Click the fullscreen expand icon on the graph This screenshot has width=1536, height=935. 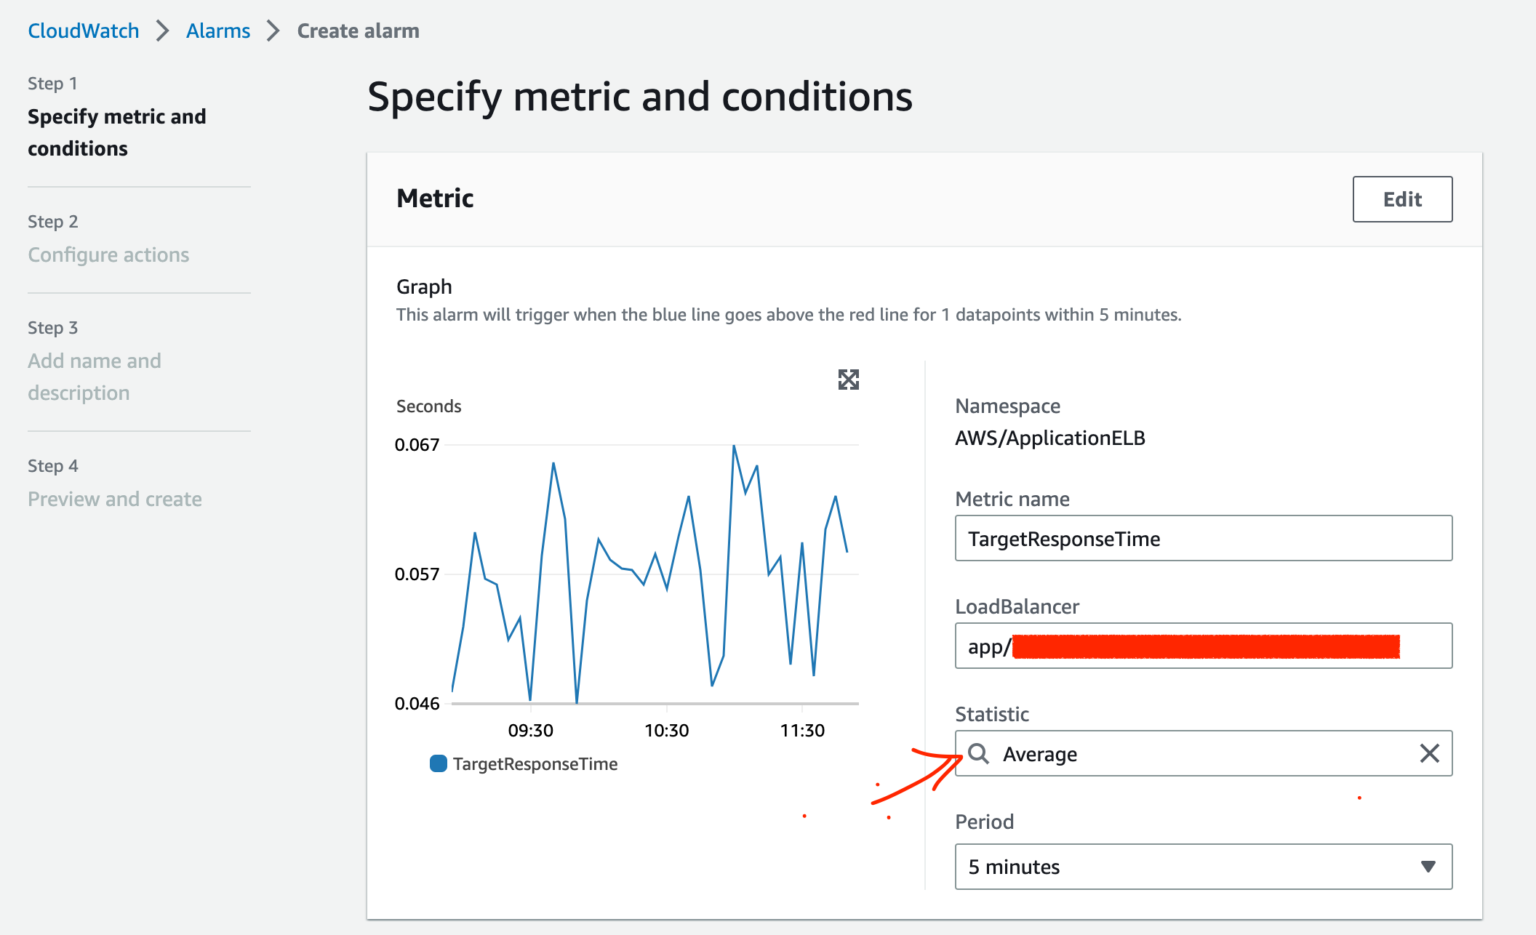pos(848,379)
